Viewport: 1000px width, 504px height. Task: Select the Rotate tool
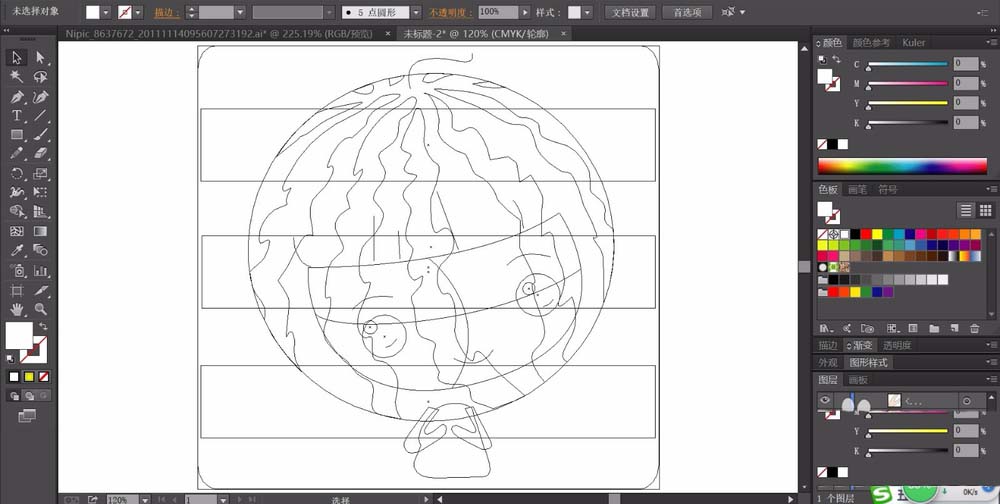tap(17, 174)
